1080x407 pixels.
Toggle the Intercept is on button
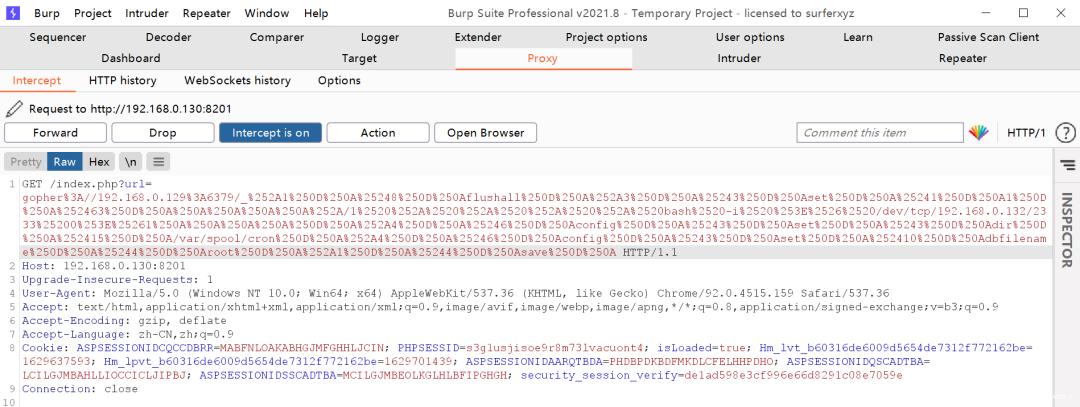tap(271, 133)
